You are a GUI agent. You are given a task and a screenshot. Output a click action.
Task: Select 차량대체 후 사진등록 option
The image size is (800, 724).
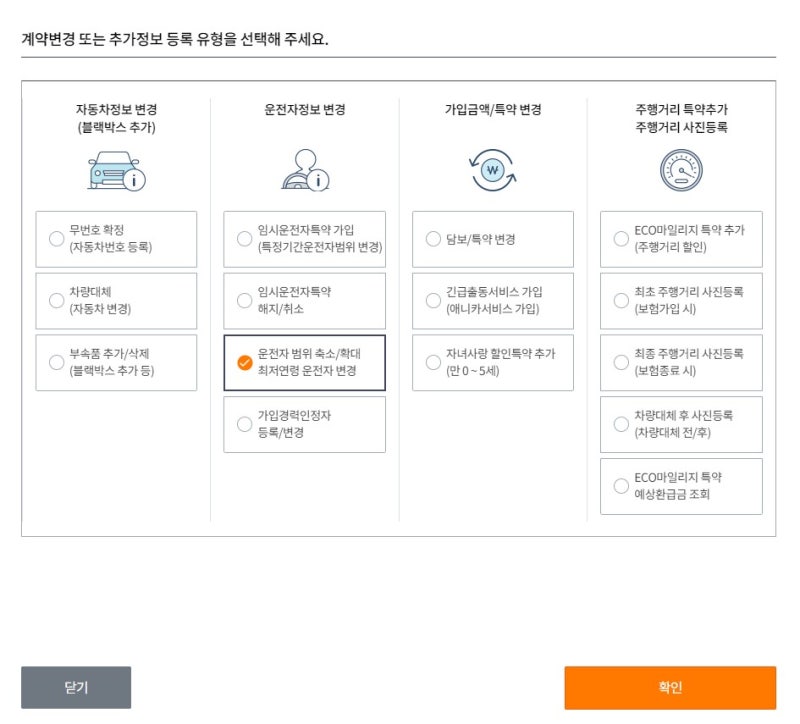pyautogui.click(x=681, y=424)
